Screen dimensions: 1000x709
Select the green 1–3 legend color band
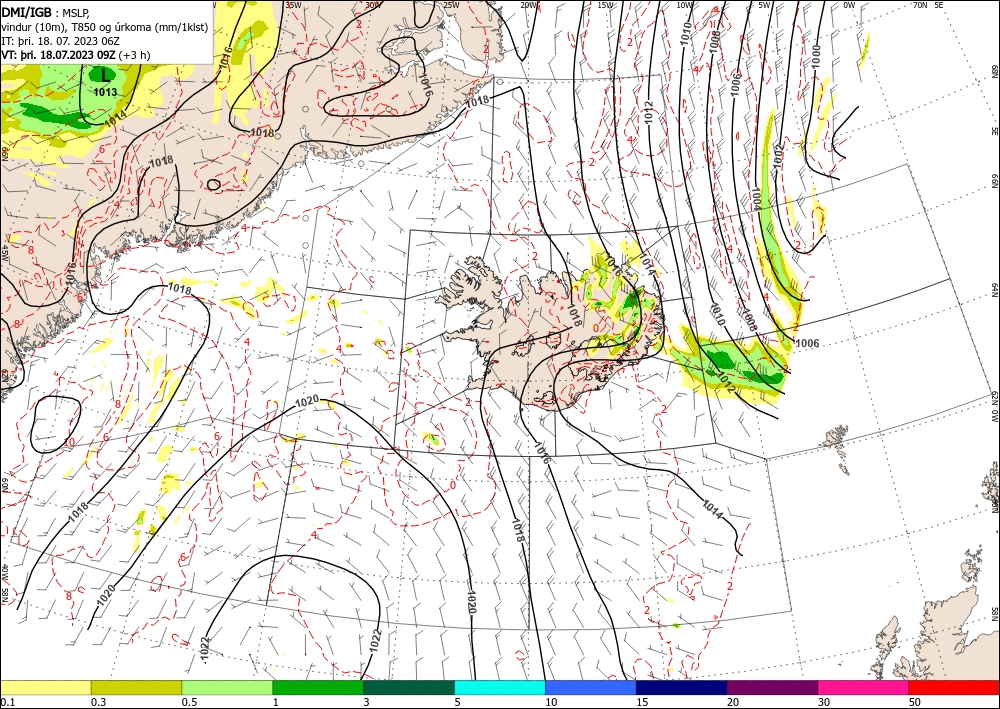point(318,687)
